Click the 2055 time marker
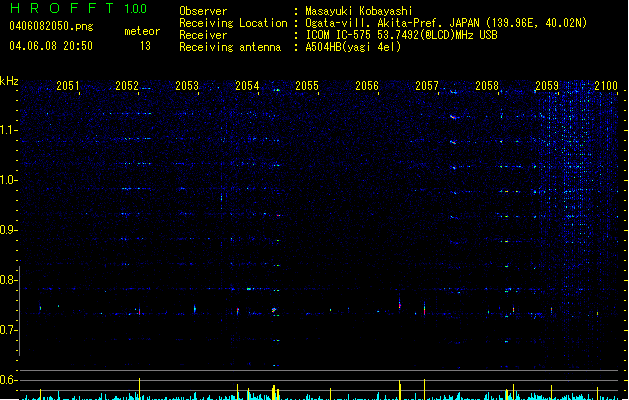Image resolution: width=629 pixels, height=400 pixels. pos(307,85)
